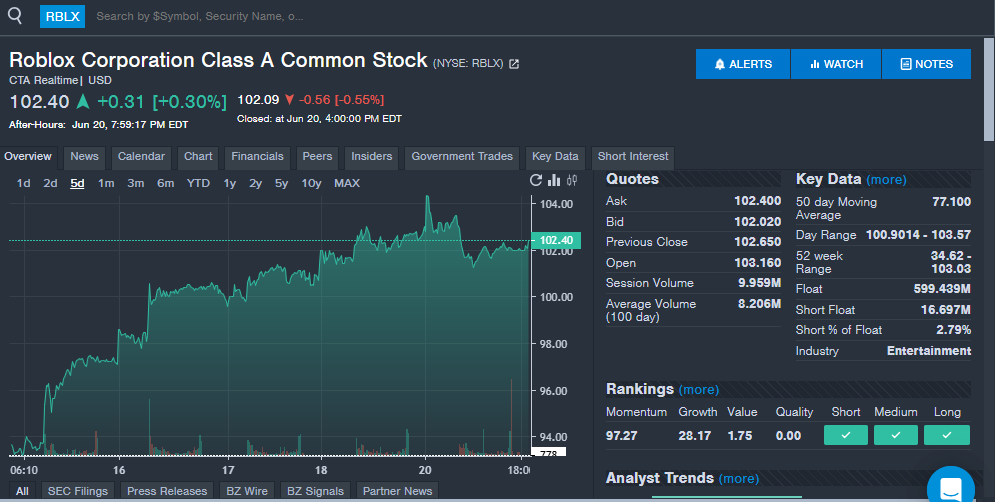The width and height of the screenshot is (995, 502).
Task: Select the 6m chart range
Action: pos(166,183)
